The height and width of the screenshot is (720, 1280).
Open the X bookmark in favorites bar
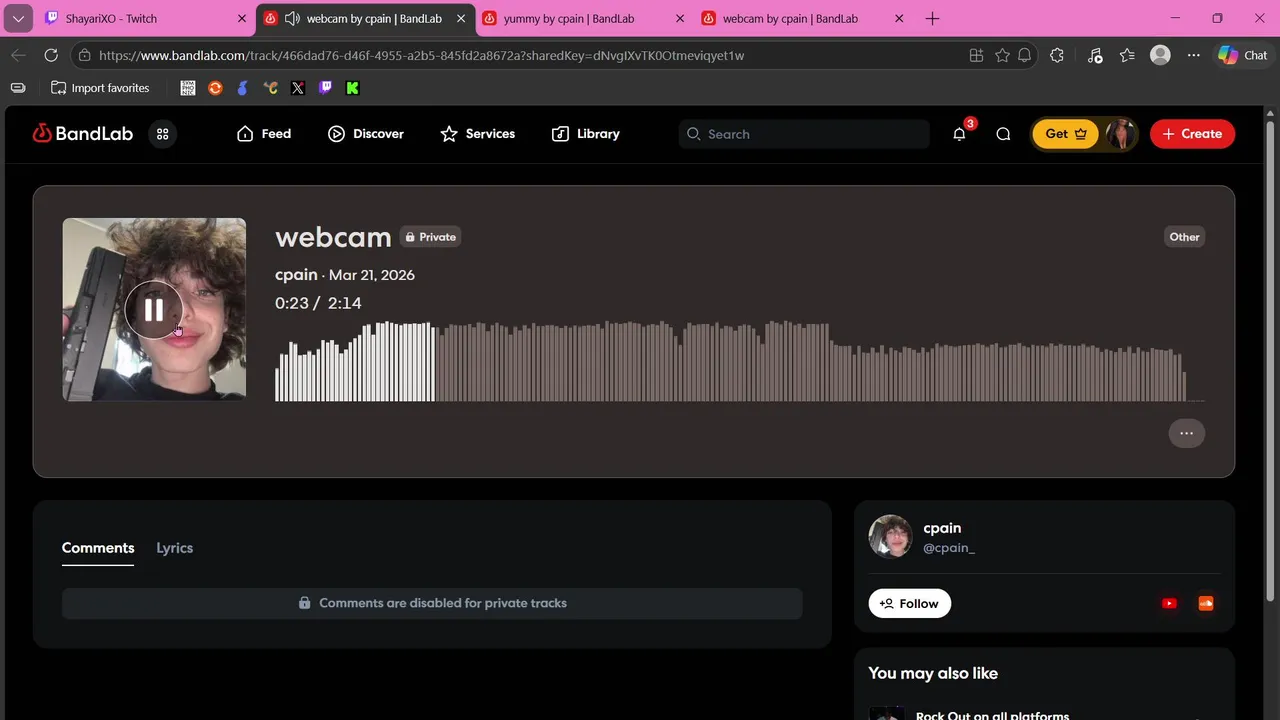click(x=297, y=88)
